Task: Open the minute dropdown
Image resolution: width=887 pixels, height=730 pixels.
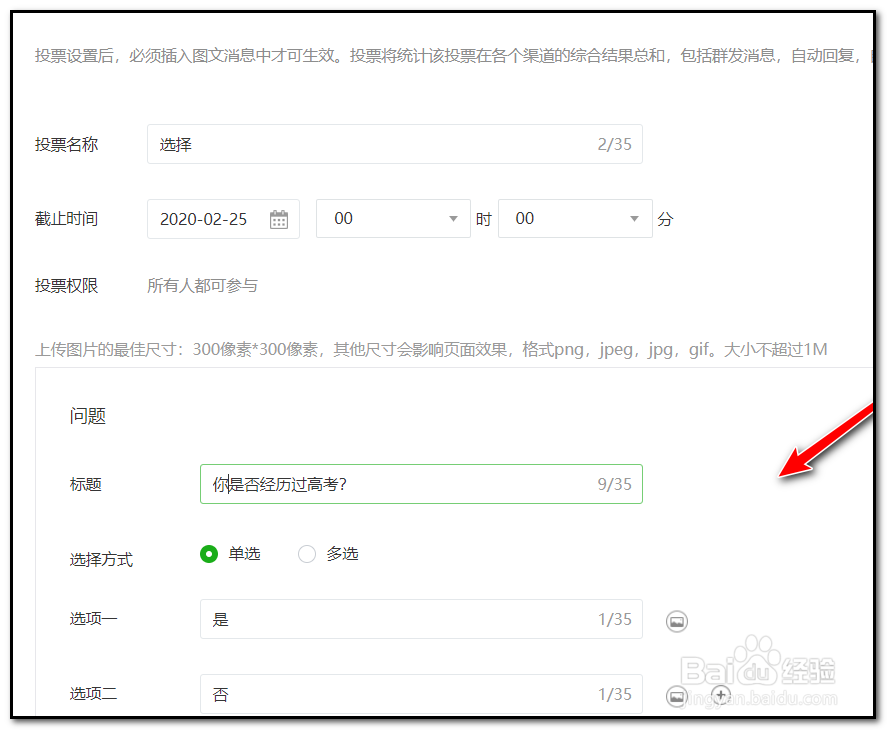Action: point(575,218)
